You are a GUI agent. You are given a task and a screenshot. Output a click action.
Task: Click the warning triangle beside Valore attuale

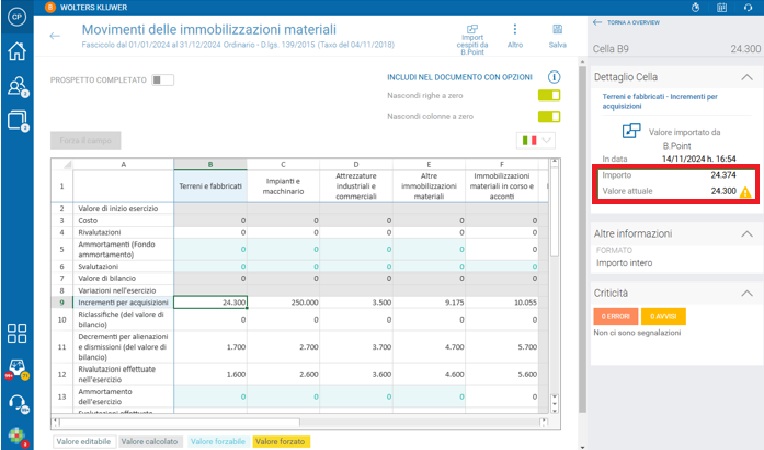[x=745, y=192]
